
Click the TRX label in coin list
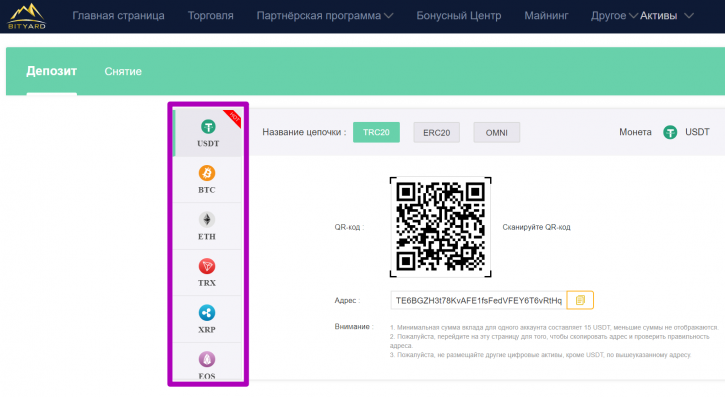click(x=207, y=283)
